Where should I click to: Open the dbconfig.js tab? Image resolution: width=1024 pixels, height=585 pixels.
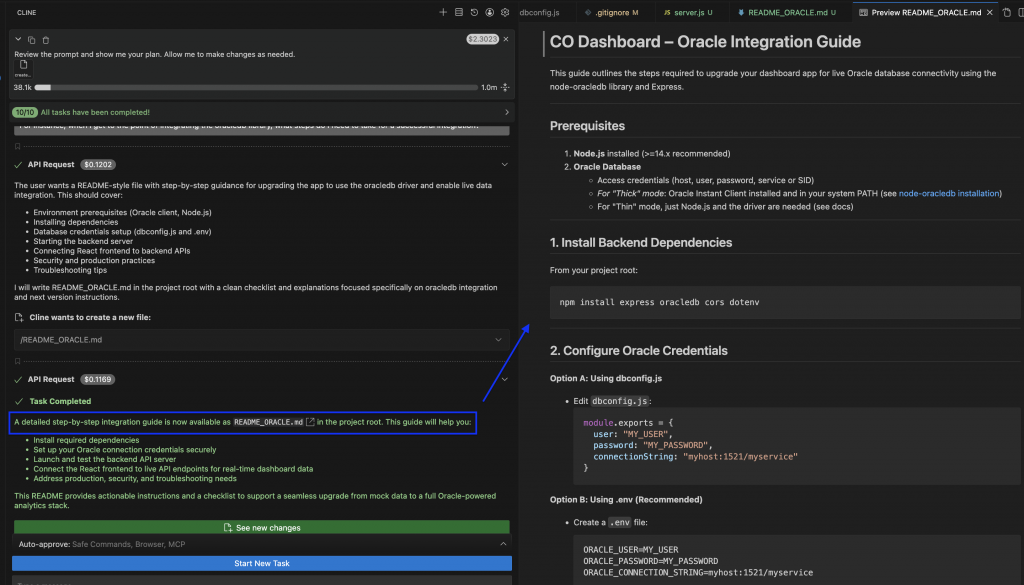tap(541, 12)
